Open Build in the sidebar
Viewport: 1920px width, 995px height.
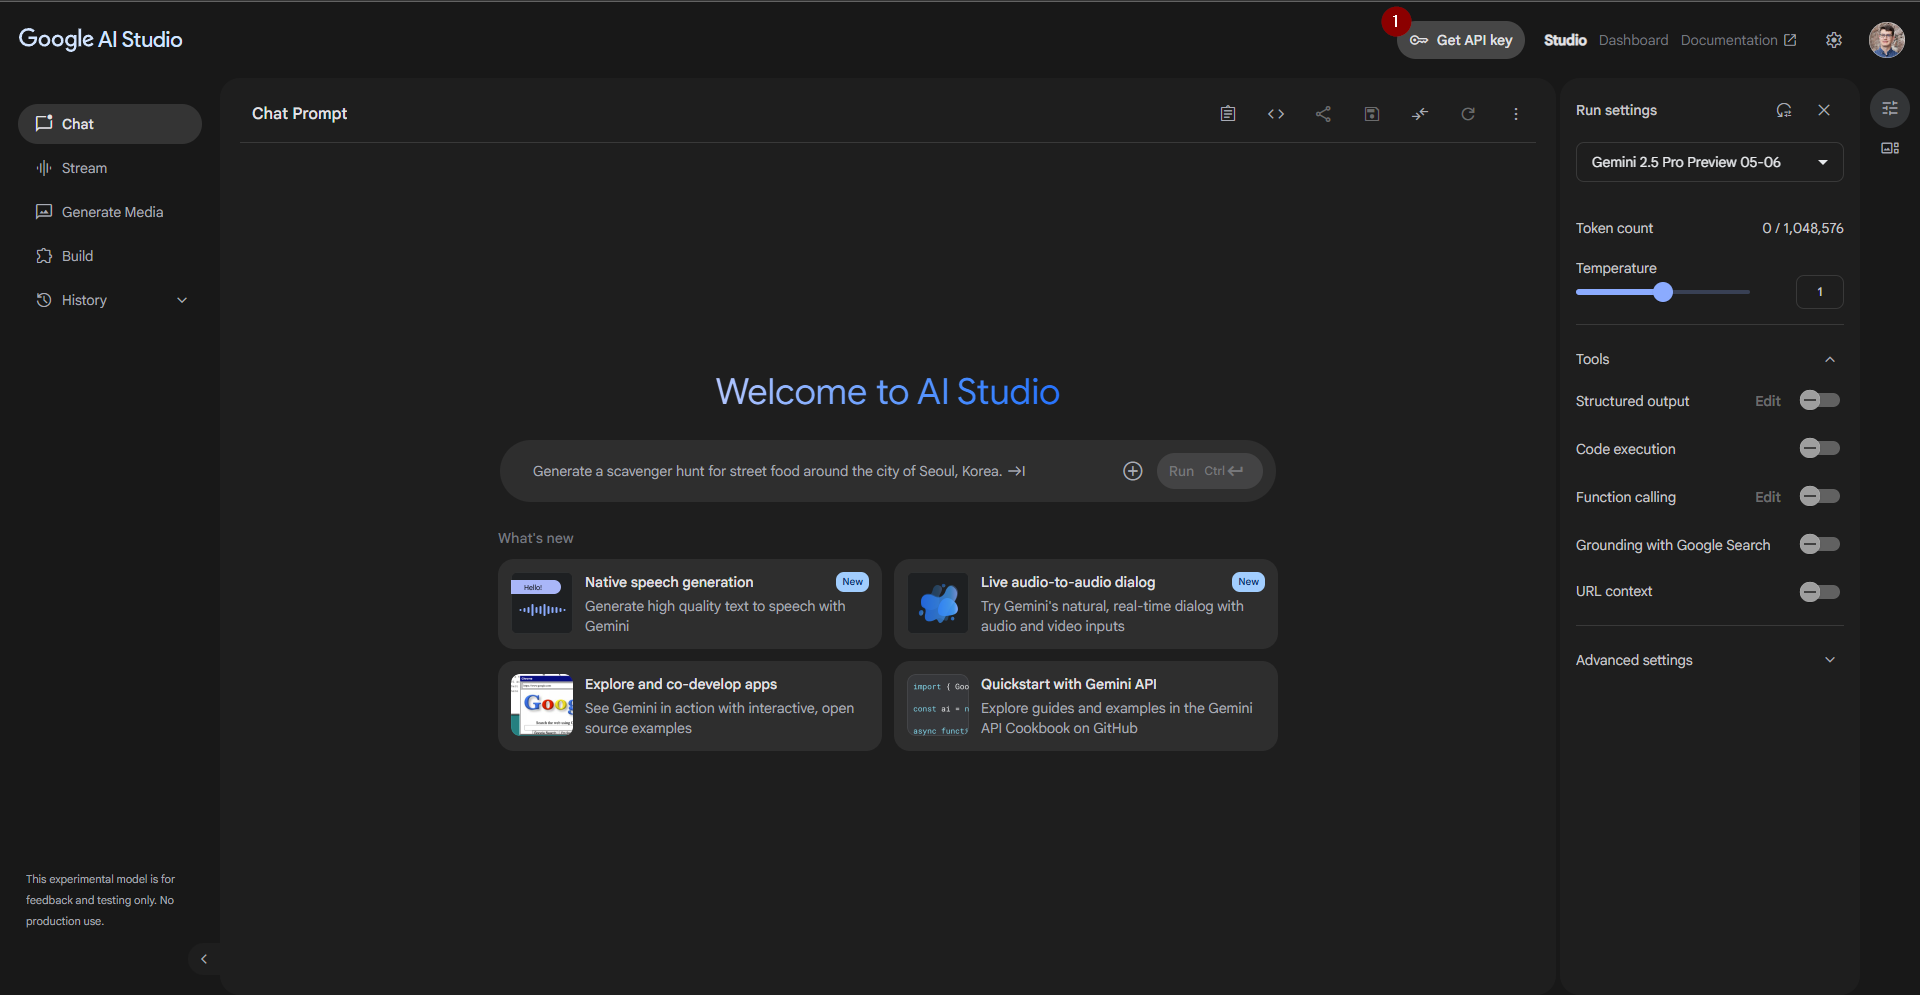point(110,256)
